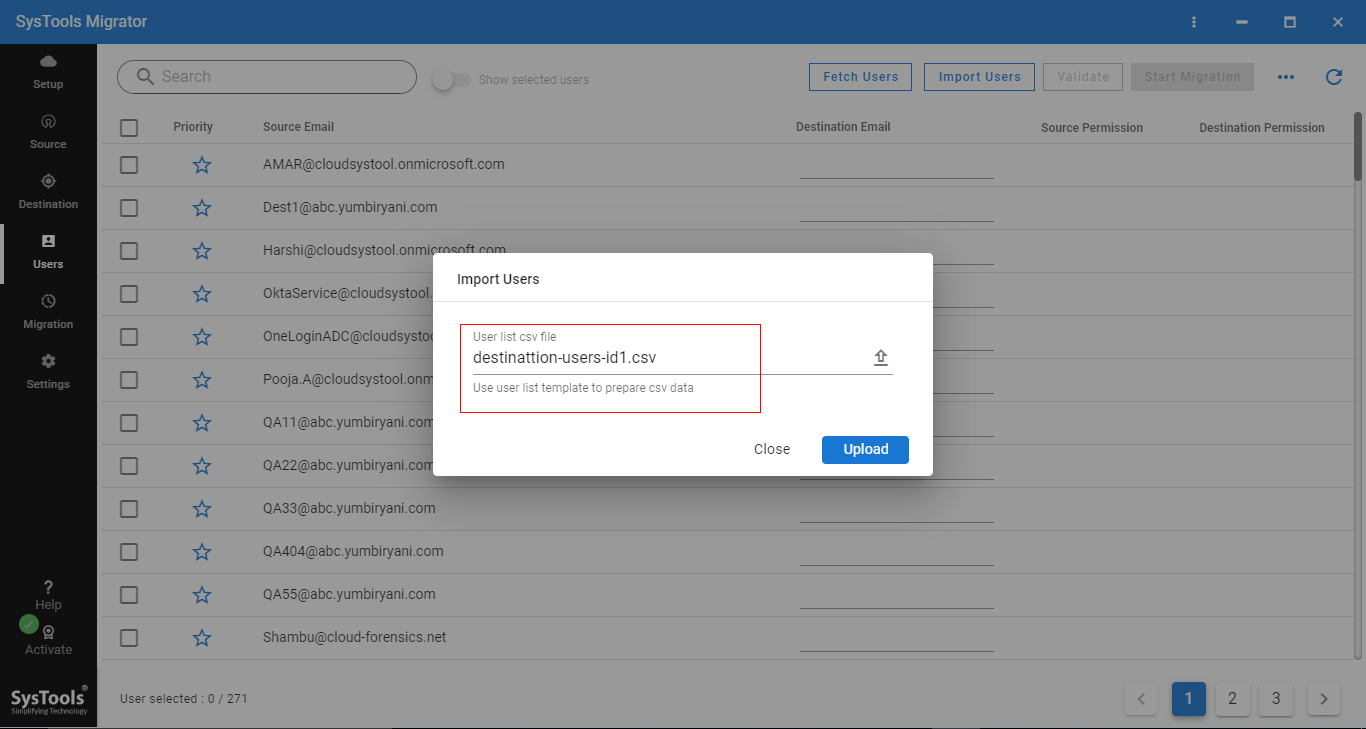Go to the Source sidebar section
1366x729 pixels.
tap(48, 132)
